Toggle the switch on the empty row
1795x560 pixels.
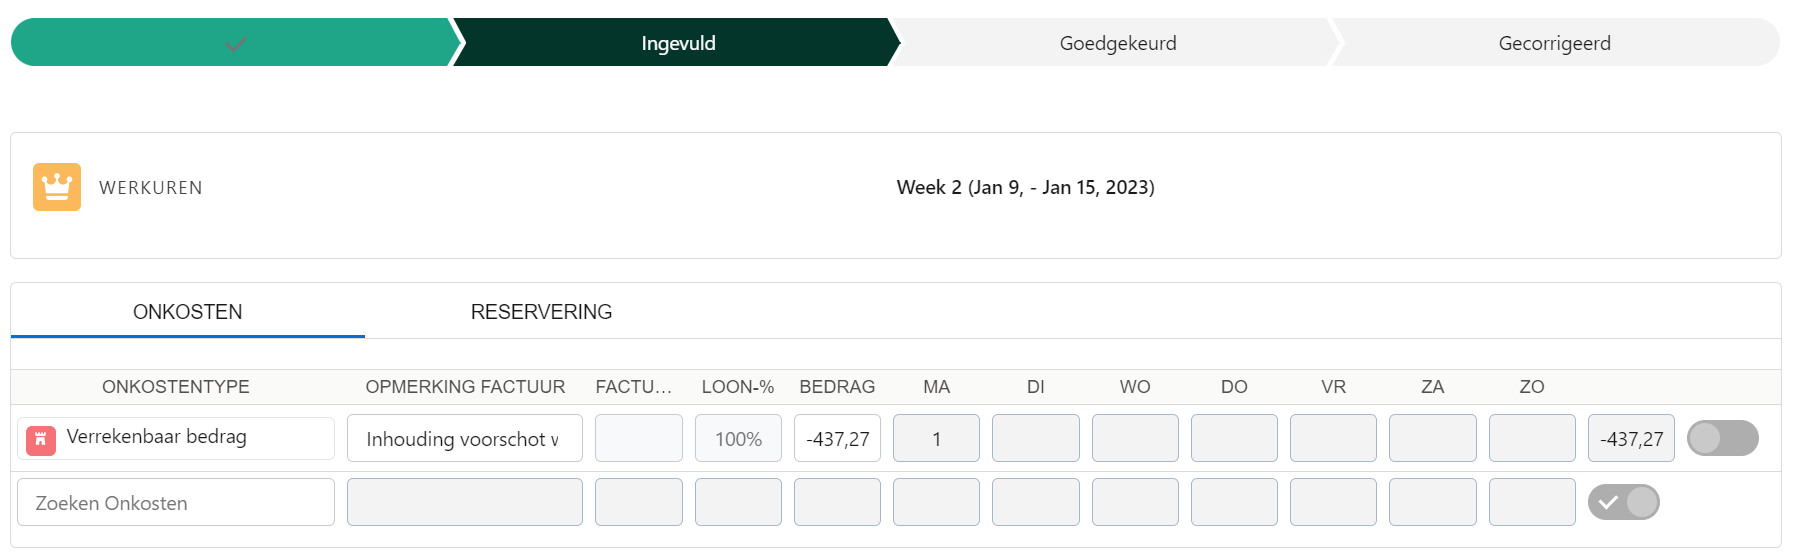coord(1623,502)
